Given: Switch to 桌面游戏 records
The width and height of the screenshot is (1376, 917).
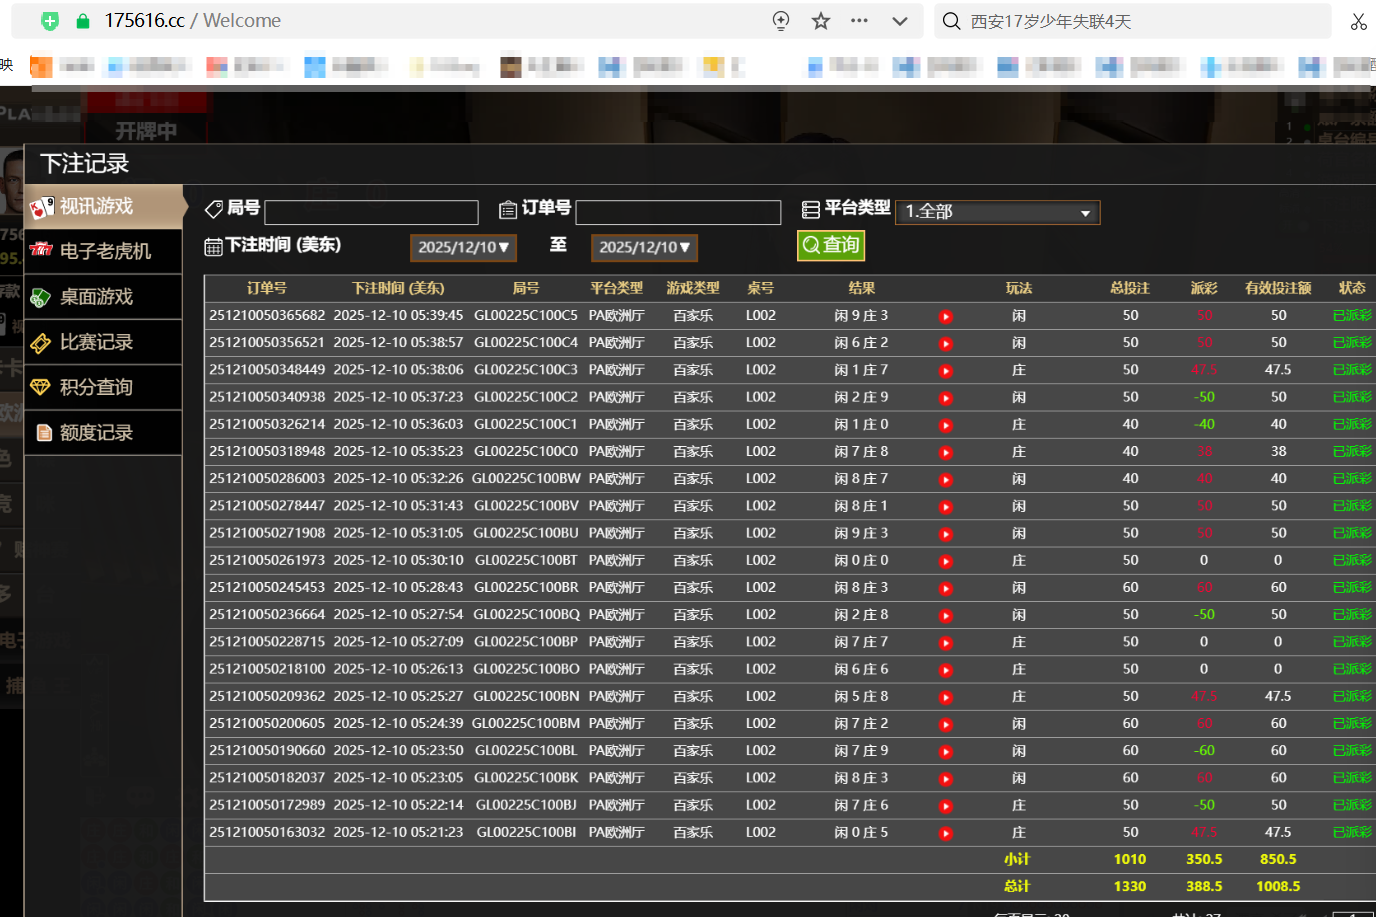Looking at the screenshot, I should tap(103, 297).
